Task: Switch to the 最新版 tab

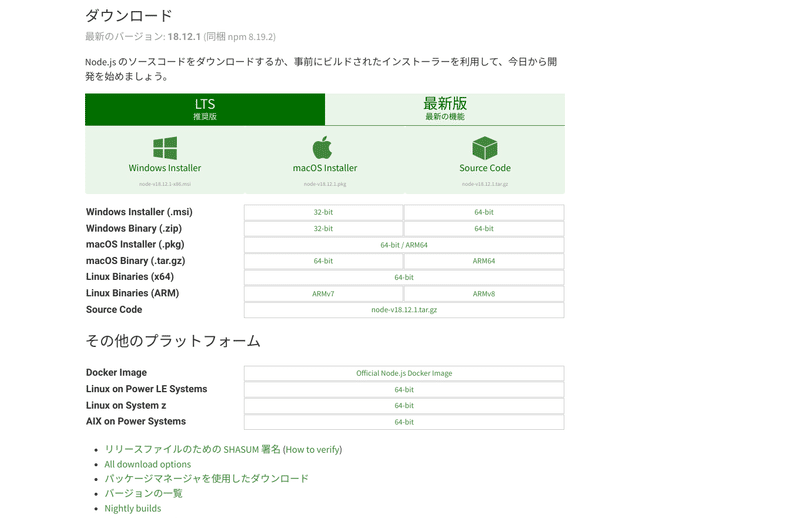Action: (445, 109)
